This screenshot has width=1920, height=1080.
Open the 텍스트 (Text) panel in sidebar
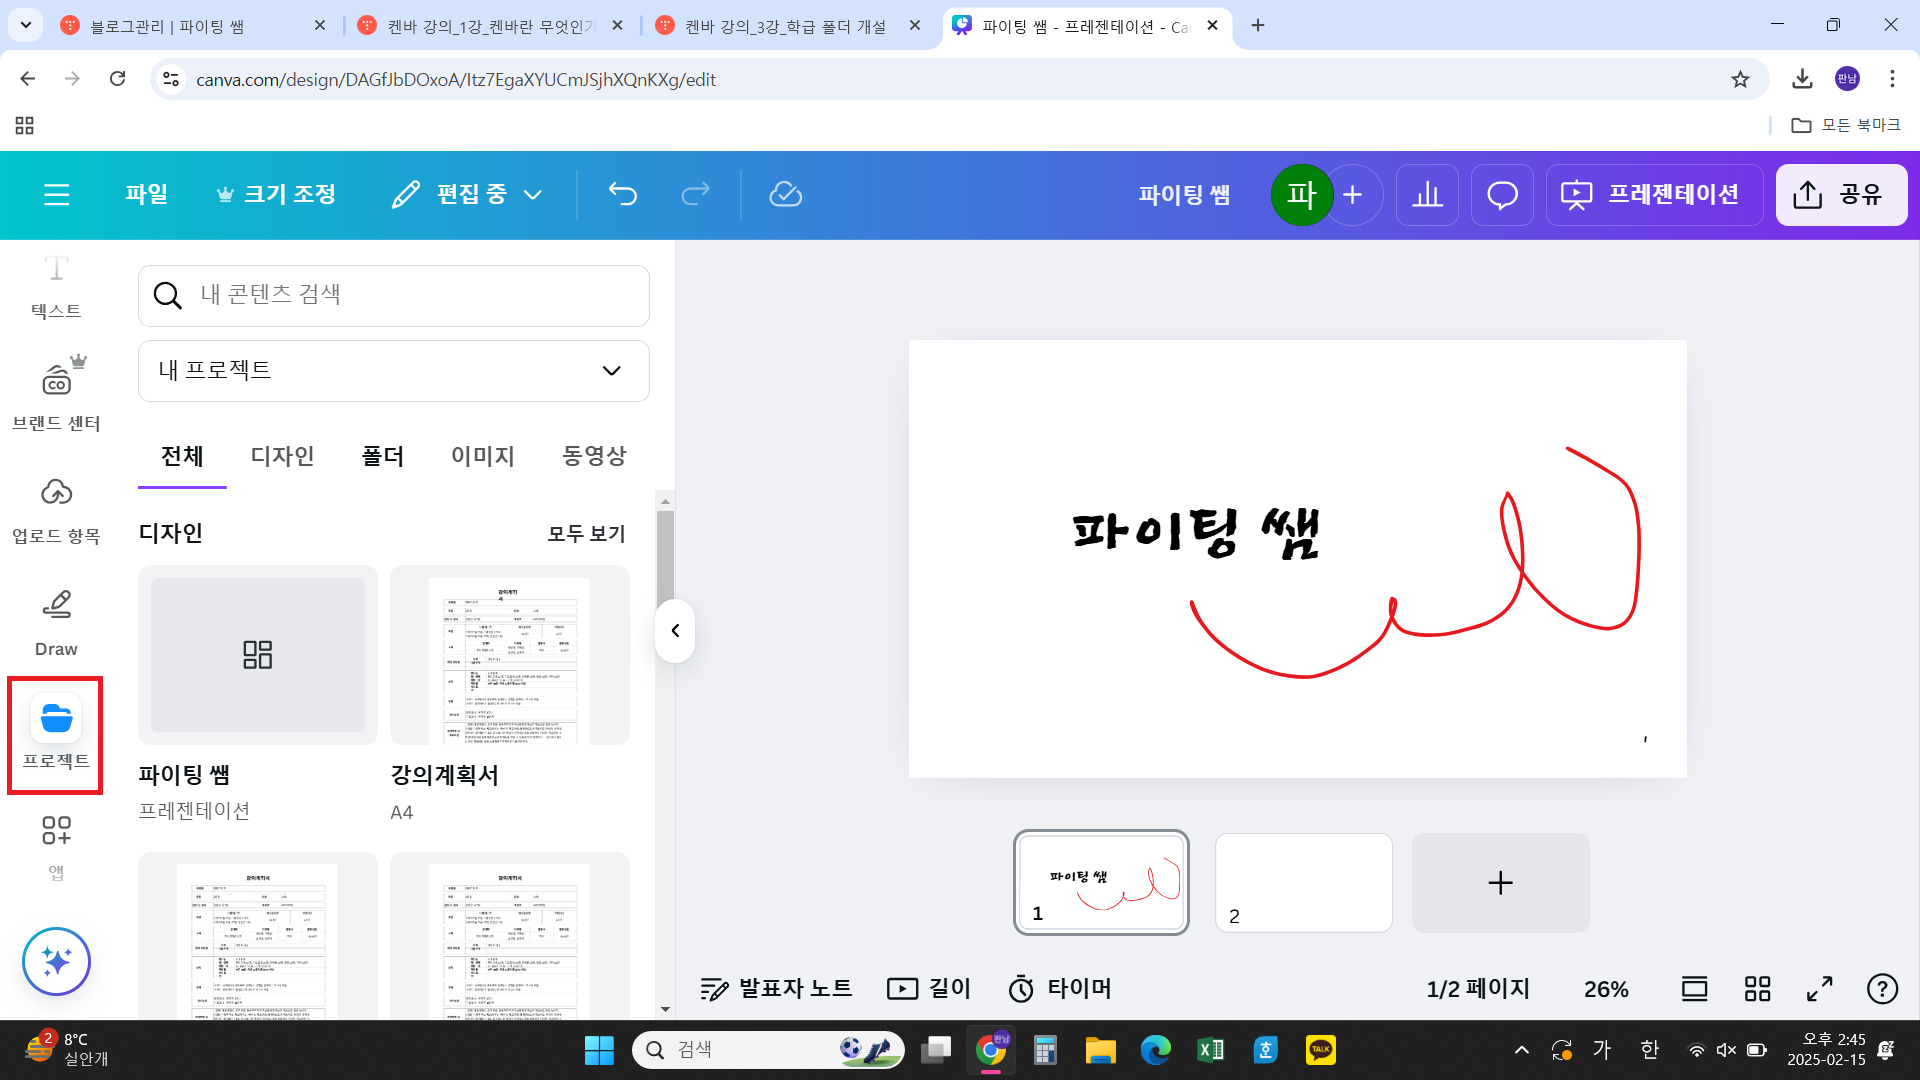pos(55,285)
